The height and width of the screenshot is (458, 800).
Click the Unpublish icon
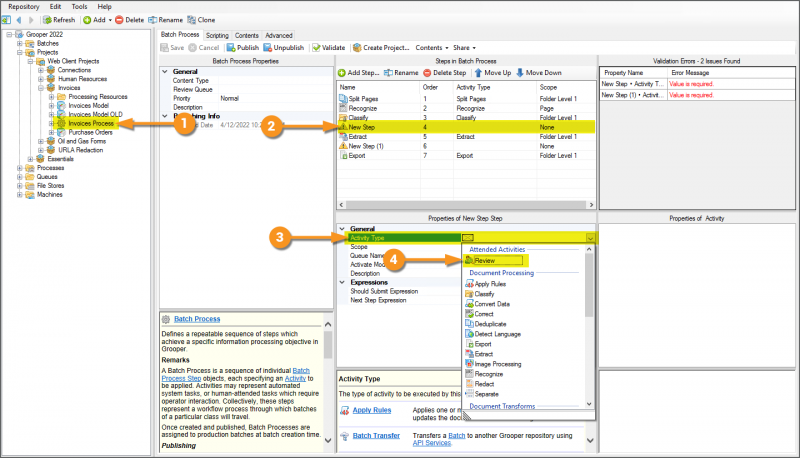tap(267, 47)
